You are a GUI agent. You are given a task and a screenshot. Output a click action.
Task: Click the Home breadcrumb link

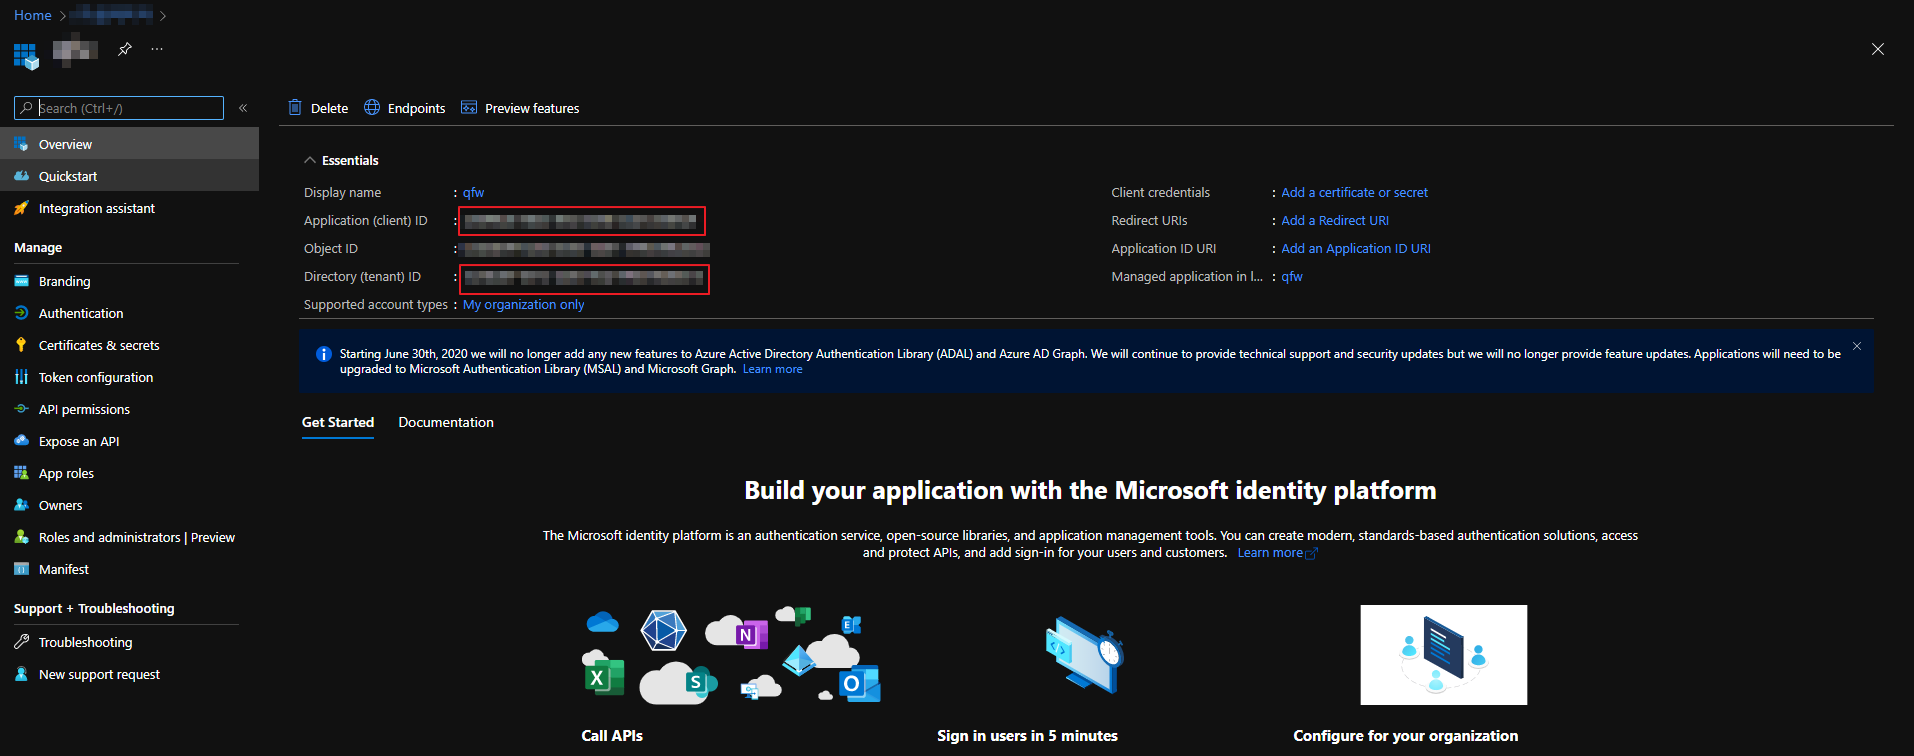(x=33, y=15)
